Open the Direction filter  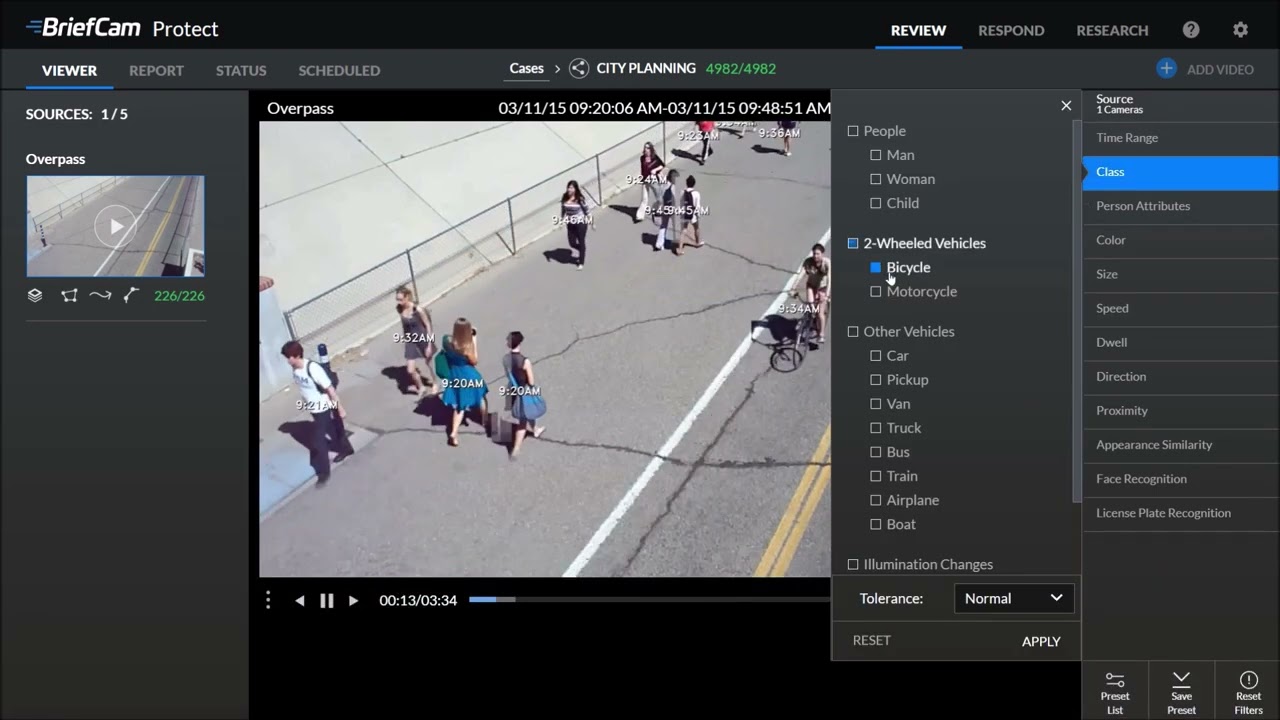pos(1180,376)
